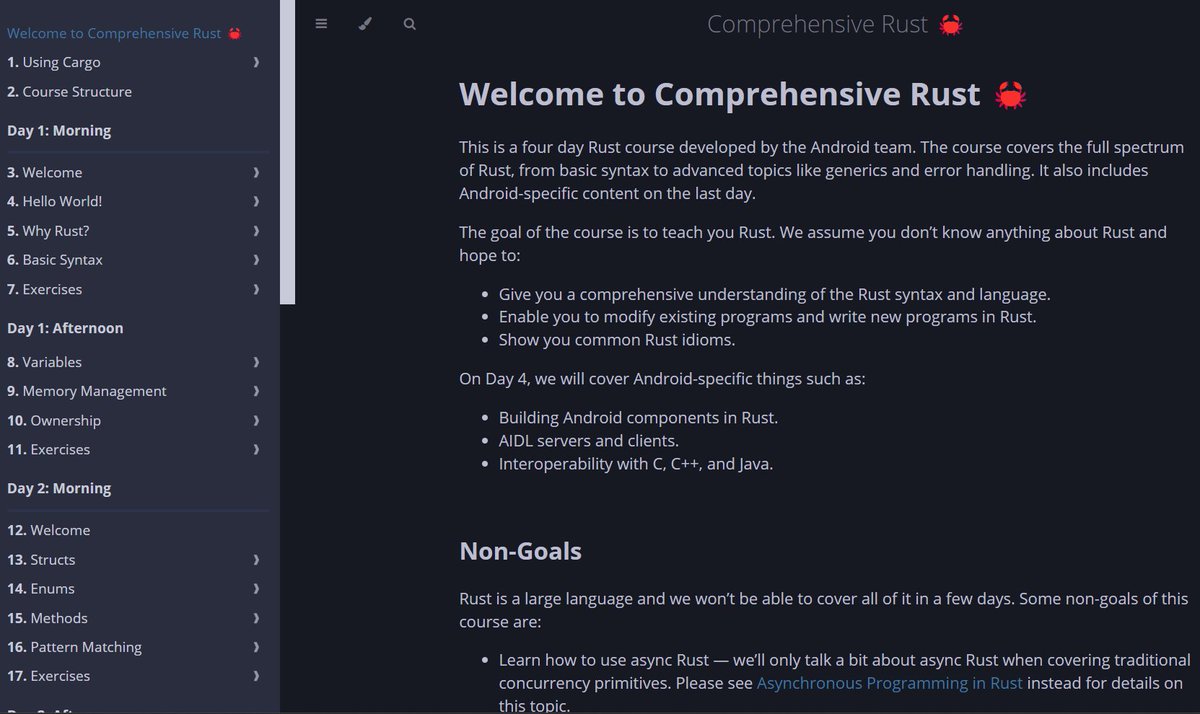
Task: Click the Day 1: Afternoon section label
Action: tap(65, 328)
